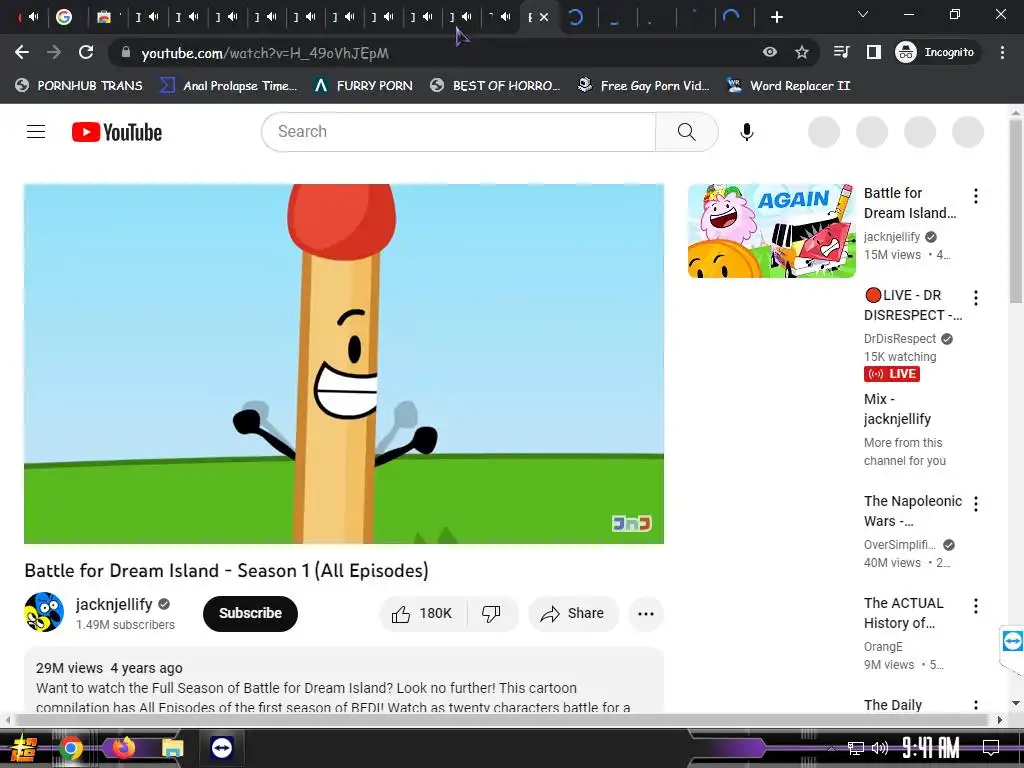The width and height of the screenshot is (1024, 768).
Task: Like the video with the thumbs-up button
Action: (x=423, y=613)
